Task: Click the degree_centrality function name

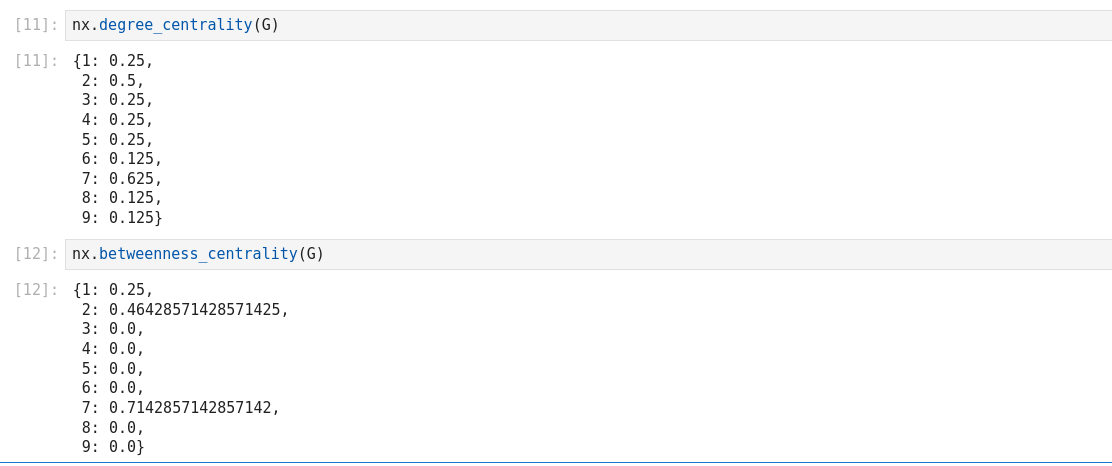Action: tap(175, 25)
